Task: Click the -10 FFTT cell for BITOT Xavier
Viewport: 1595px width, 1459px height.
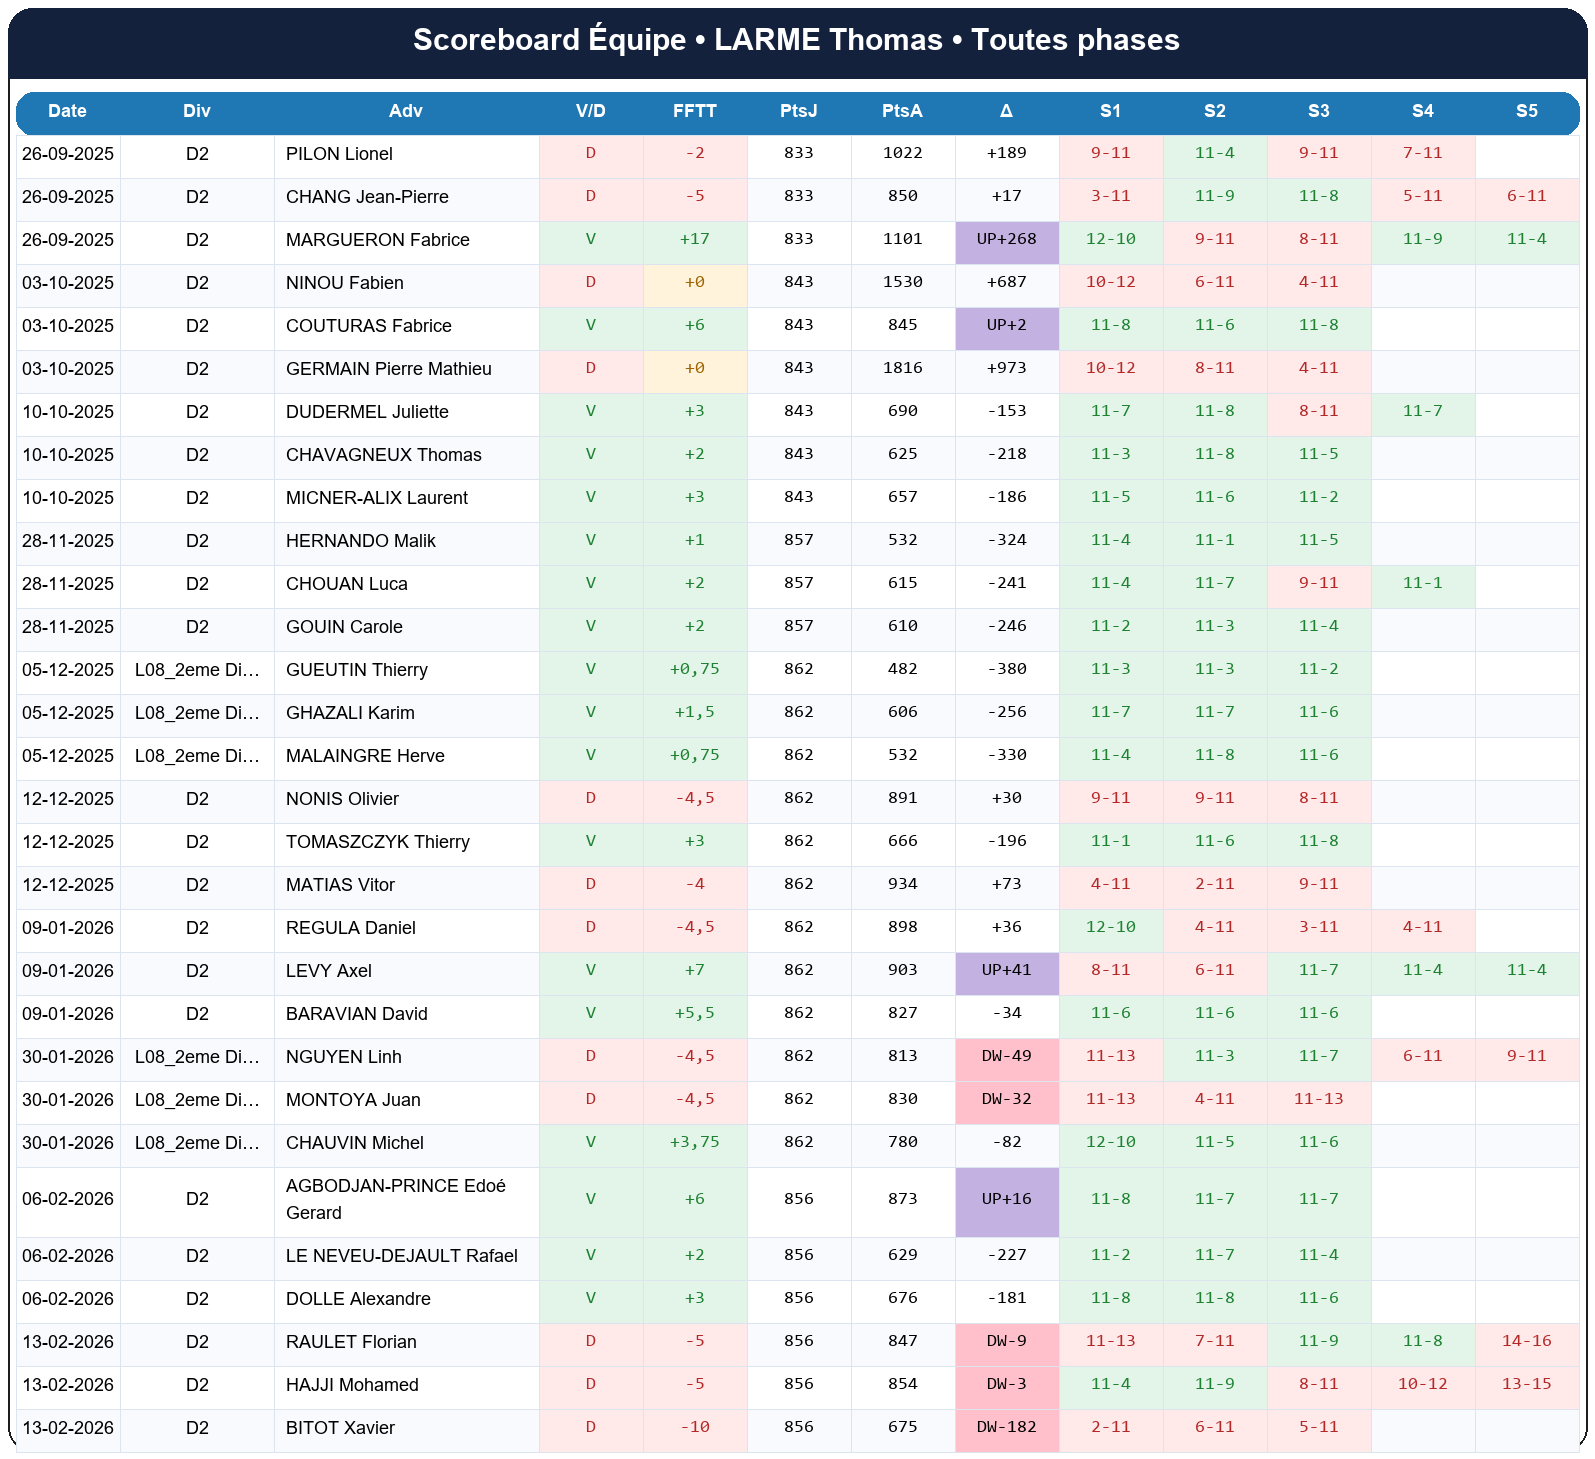Action: pos(694,1427)
